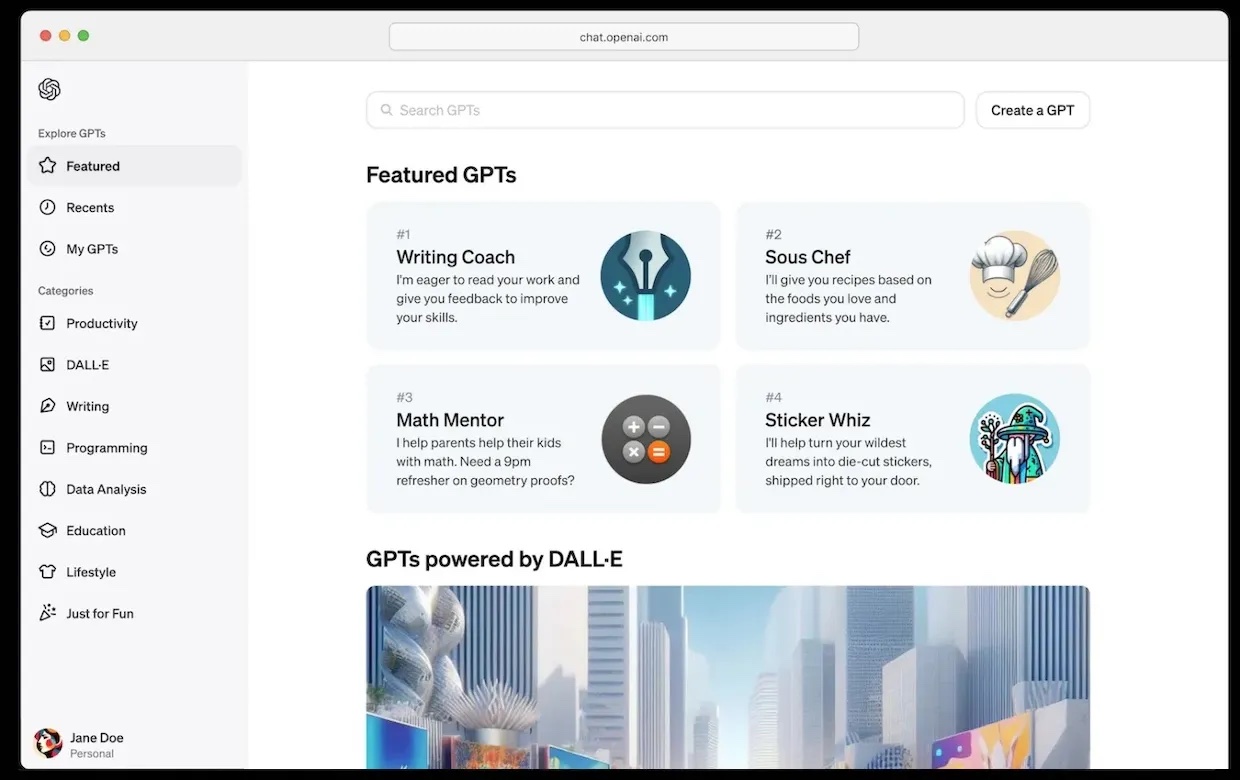This screenshot has width=1240, height=780.
Task: Click the pen icon beside Writing
Action: click(47, 406)
